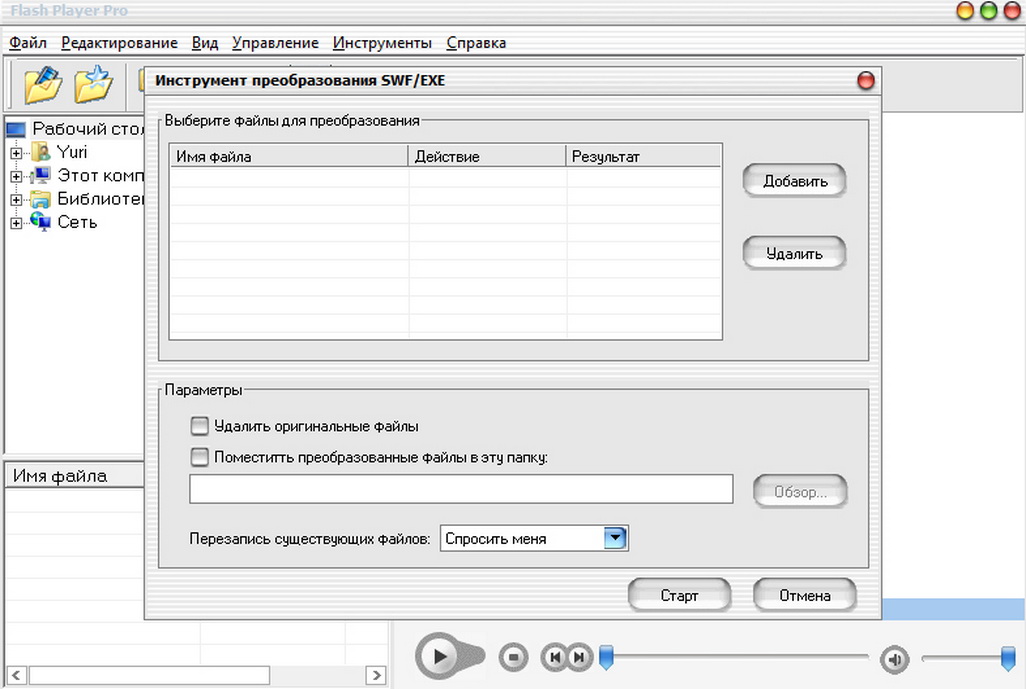Click the Этот компьютер computer icon
Screen dimensions: 1026x689
(x=41, y=175)
